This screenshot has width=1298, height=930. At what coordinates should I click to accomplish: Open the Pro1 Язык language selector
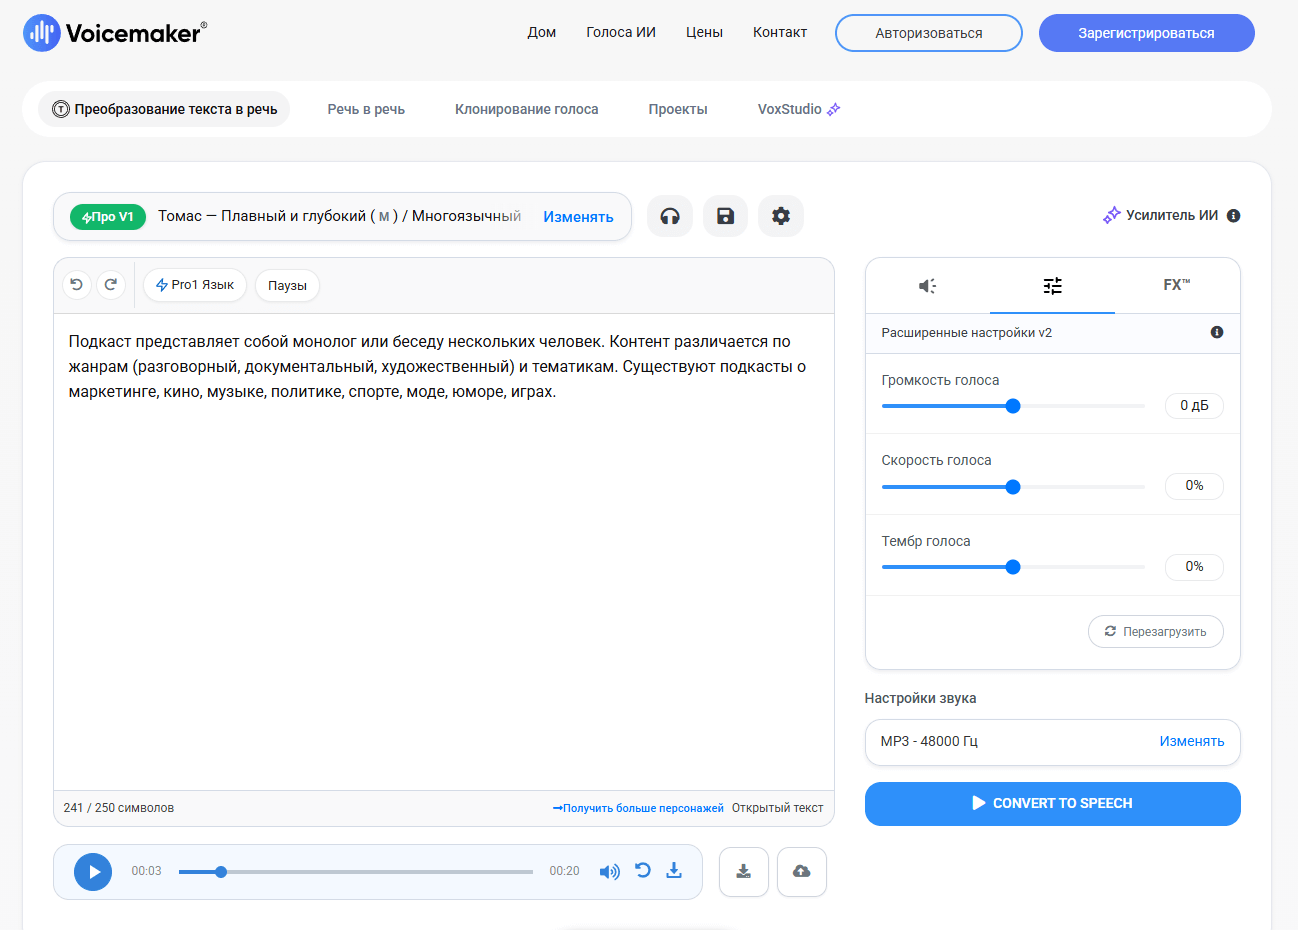click(195, 285)
